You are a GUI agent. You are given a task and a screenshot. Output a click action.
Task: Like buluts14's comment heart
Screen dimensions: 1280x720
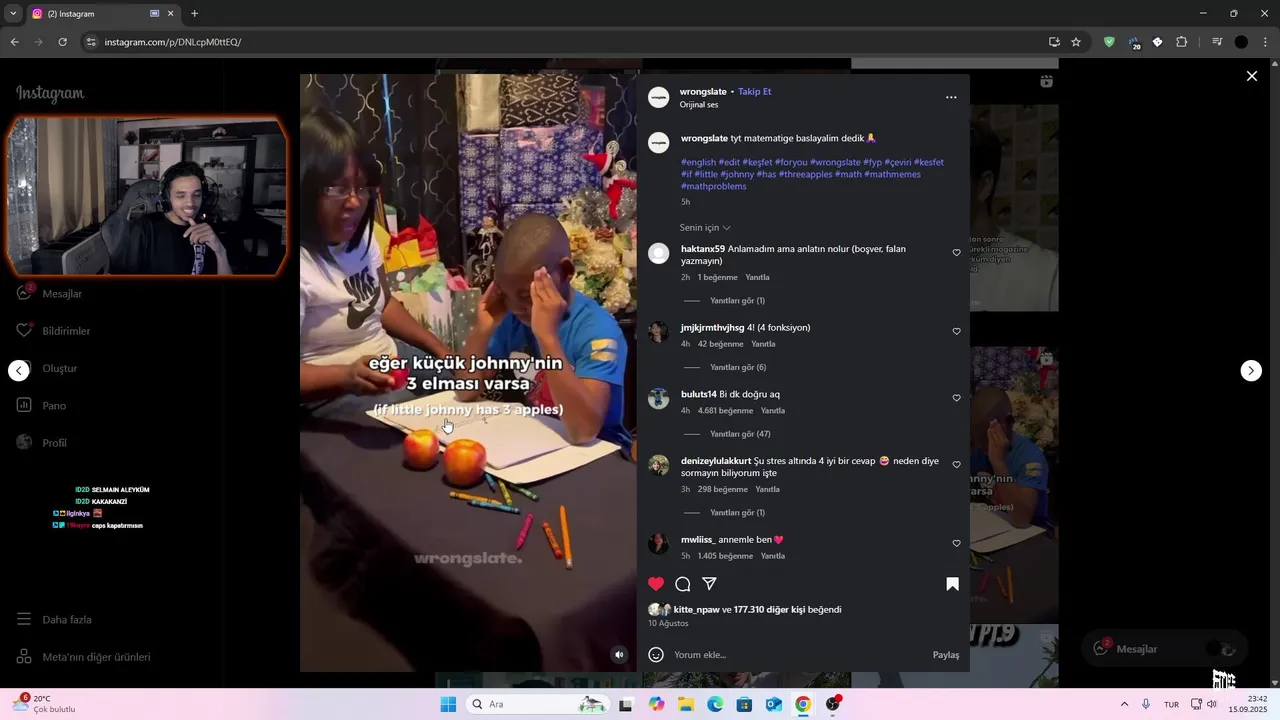956,398
